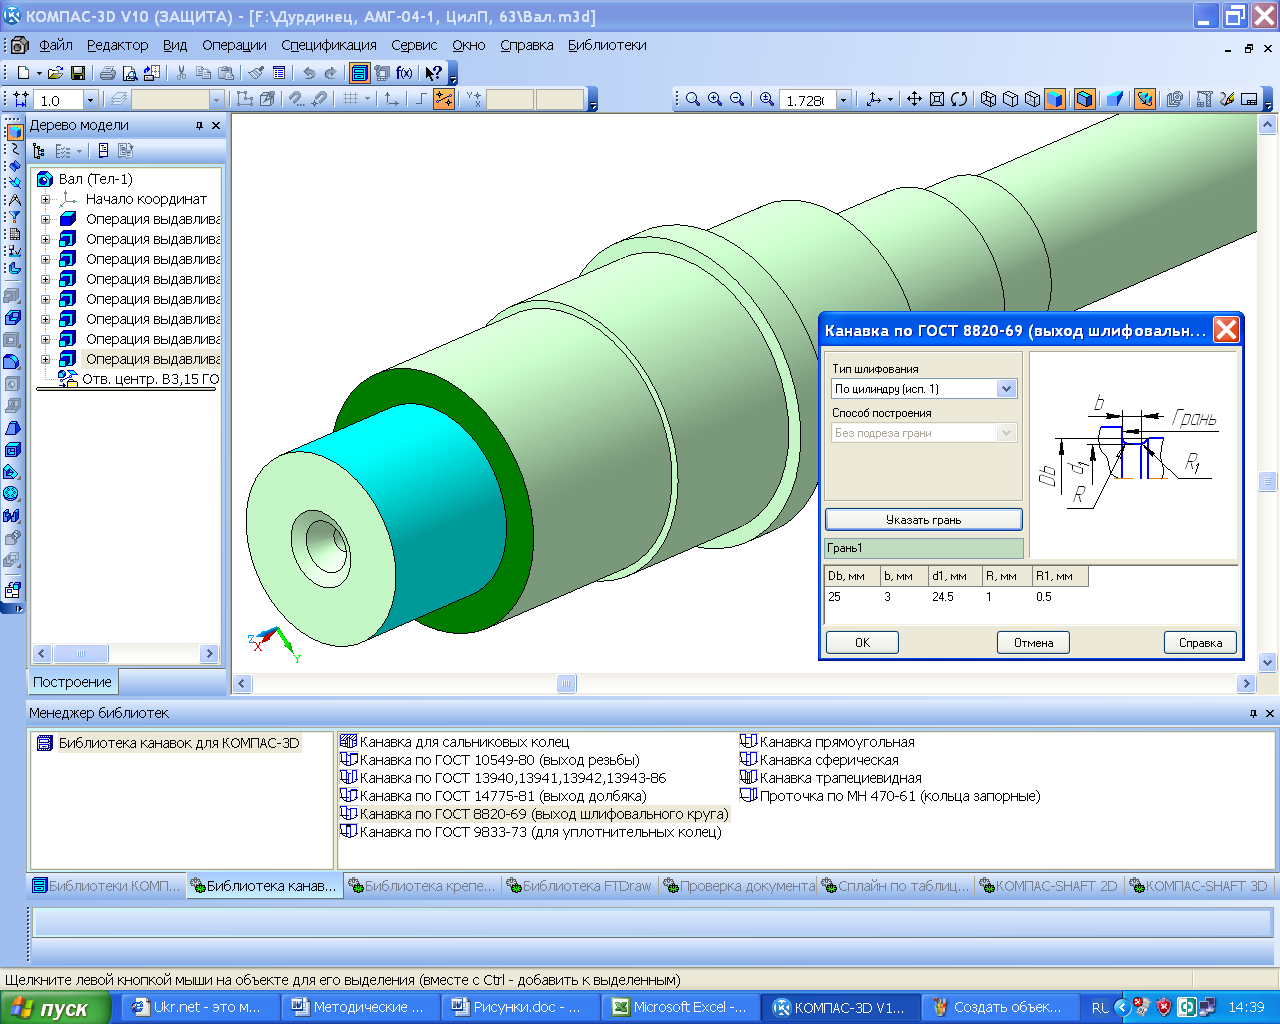
Task: Open the scale 1.0 dropdown arrow
Action: point(90,100)
